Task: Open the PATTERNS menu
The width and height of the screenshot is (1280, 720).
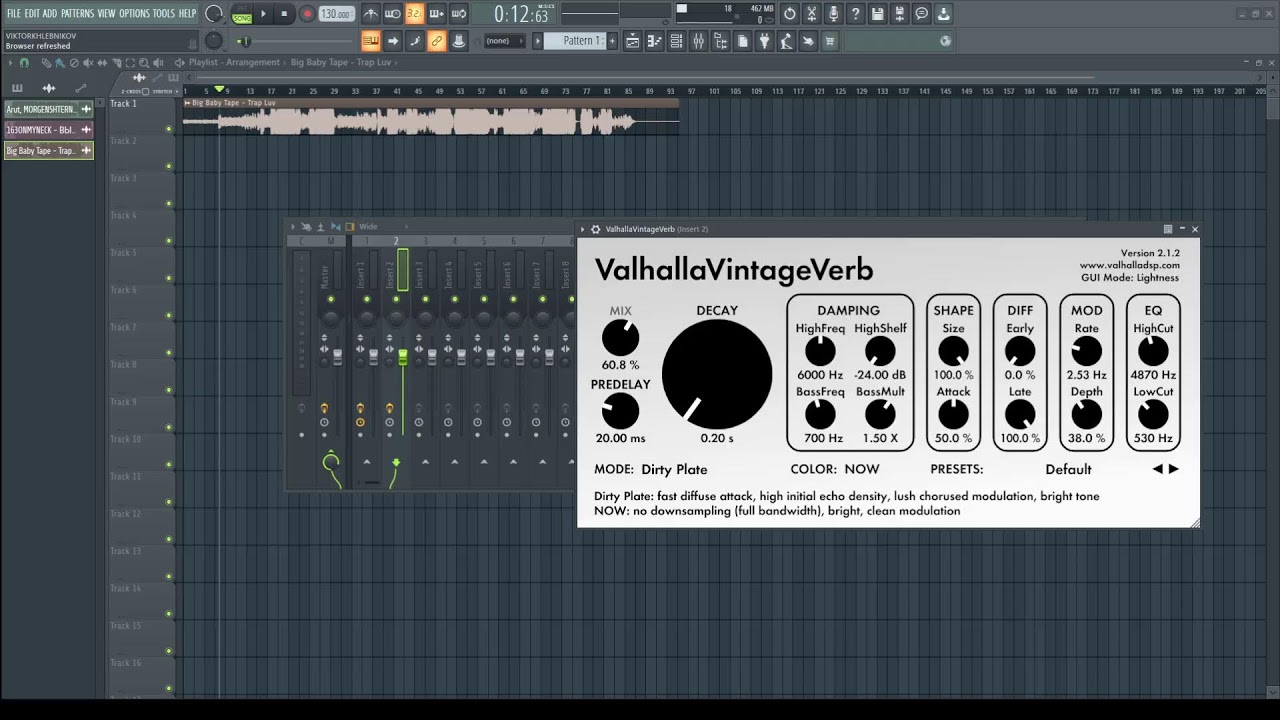Action: (77, 14)
